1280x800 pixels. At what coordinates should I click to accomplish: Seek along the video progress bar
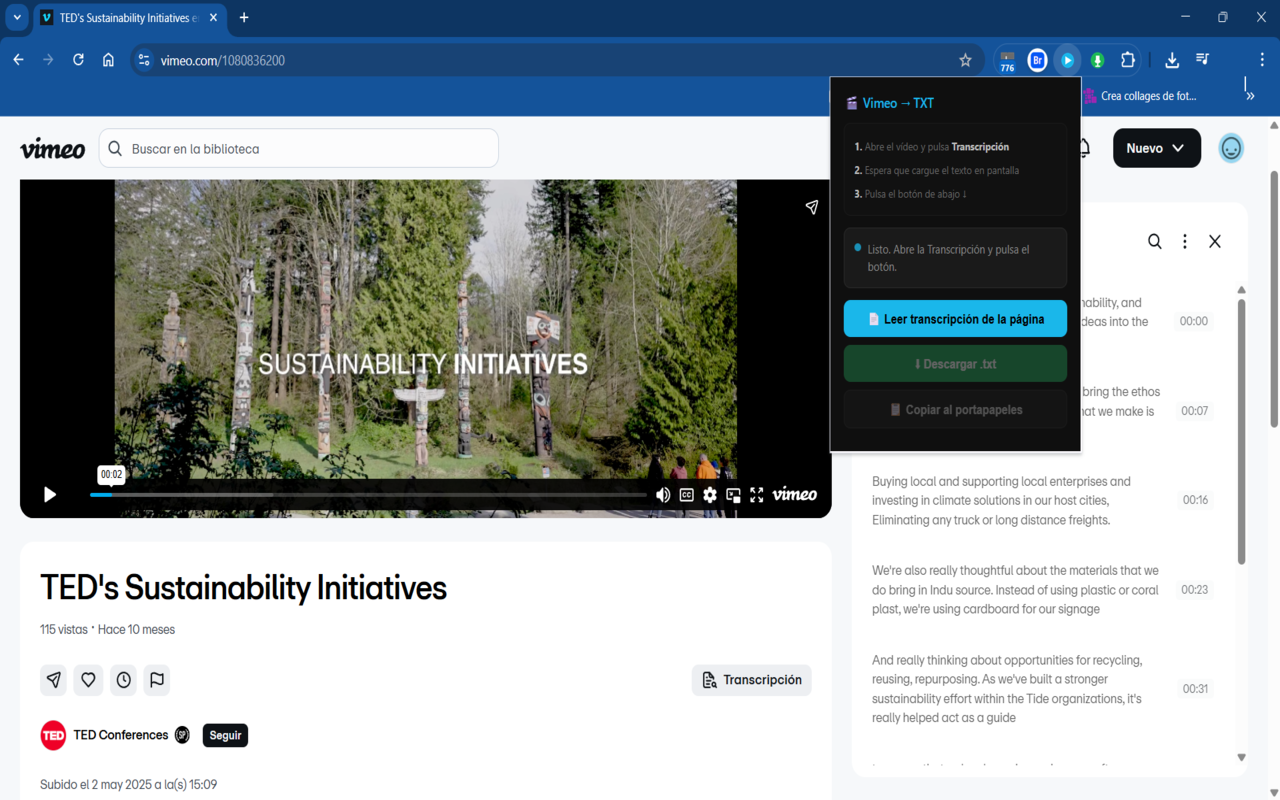[368, 494]
